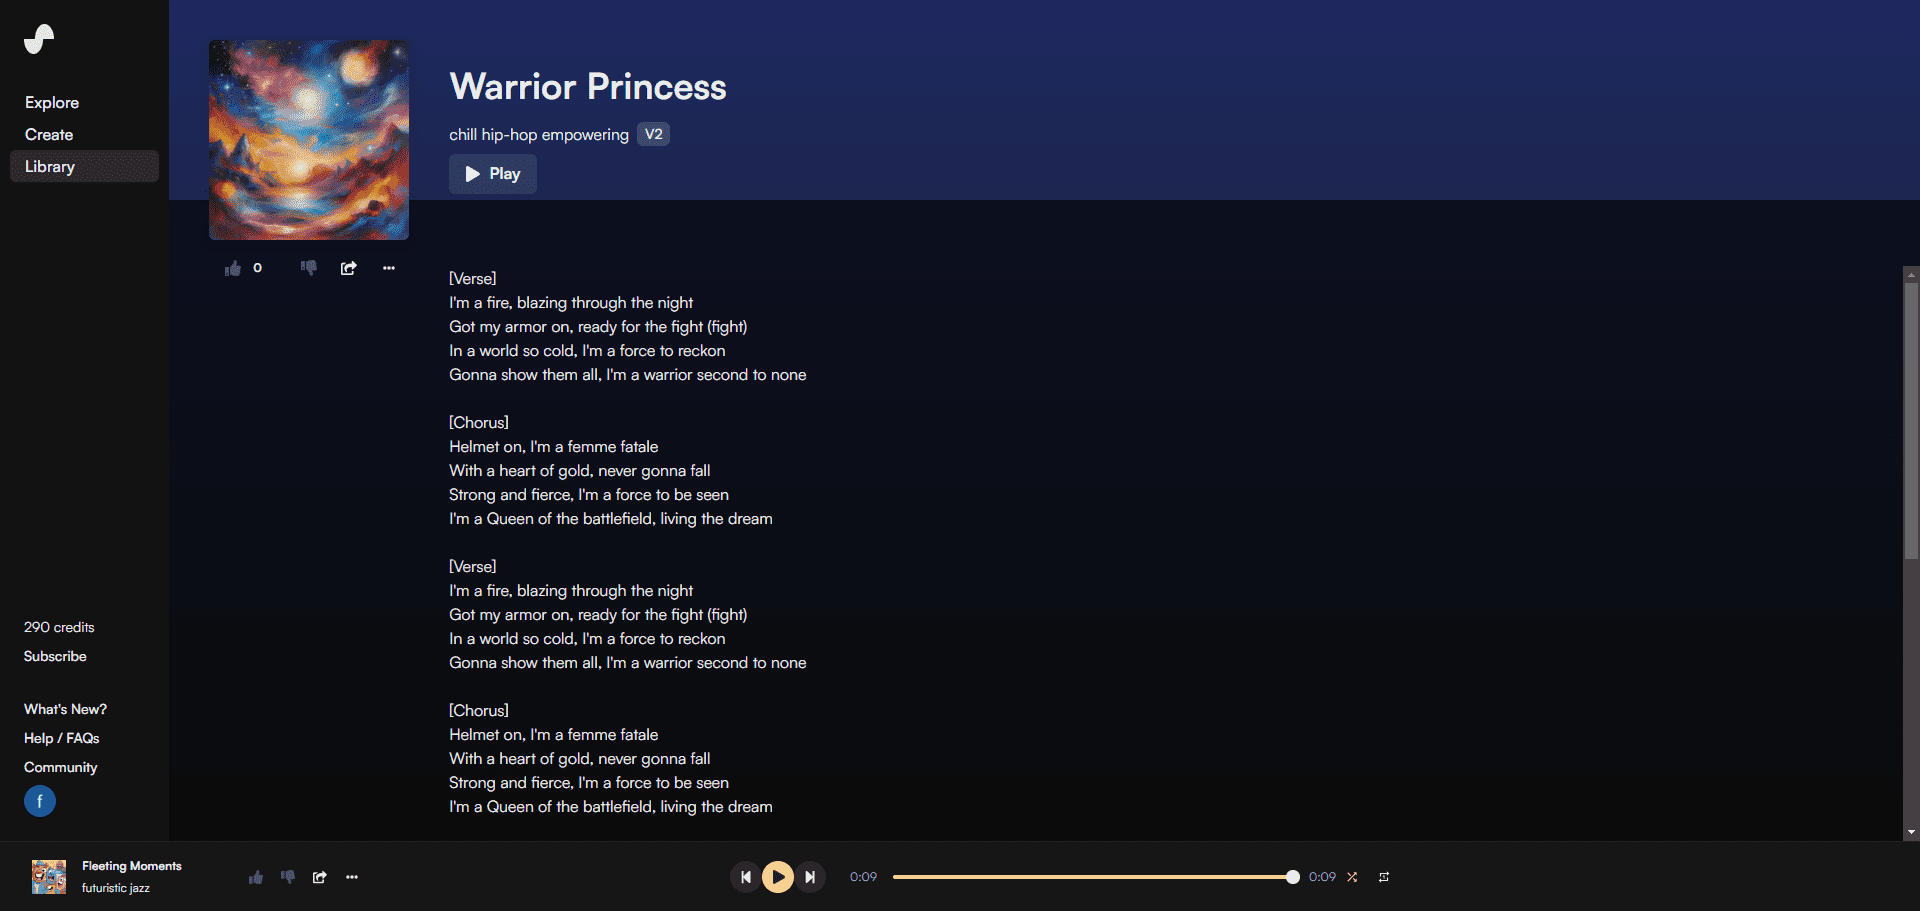Open the Explore page
Viewport: 1920px width, 911px height.
coord(52,102)
